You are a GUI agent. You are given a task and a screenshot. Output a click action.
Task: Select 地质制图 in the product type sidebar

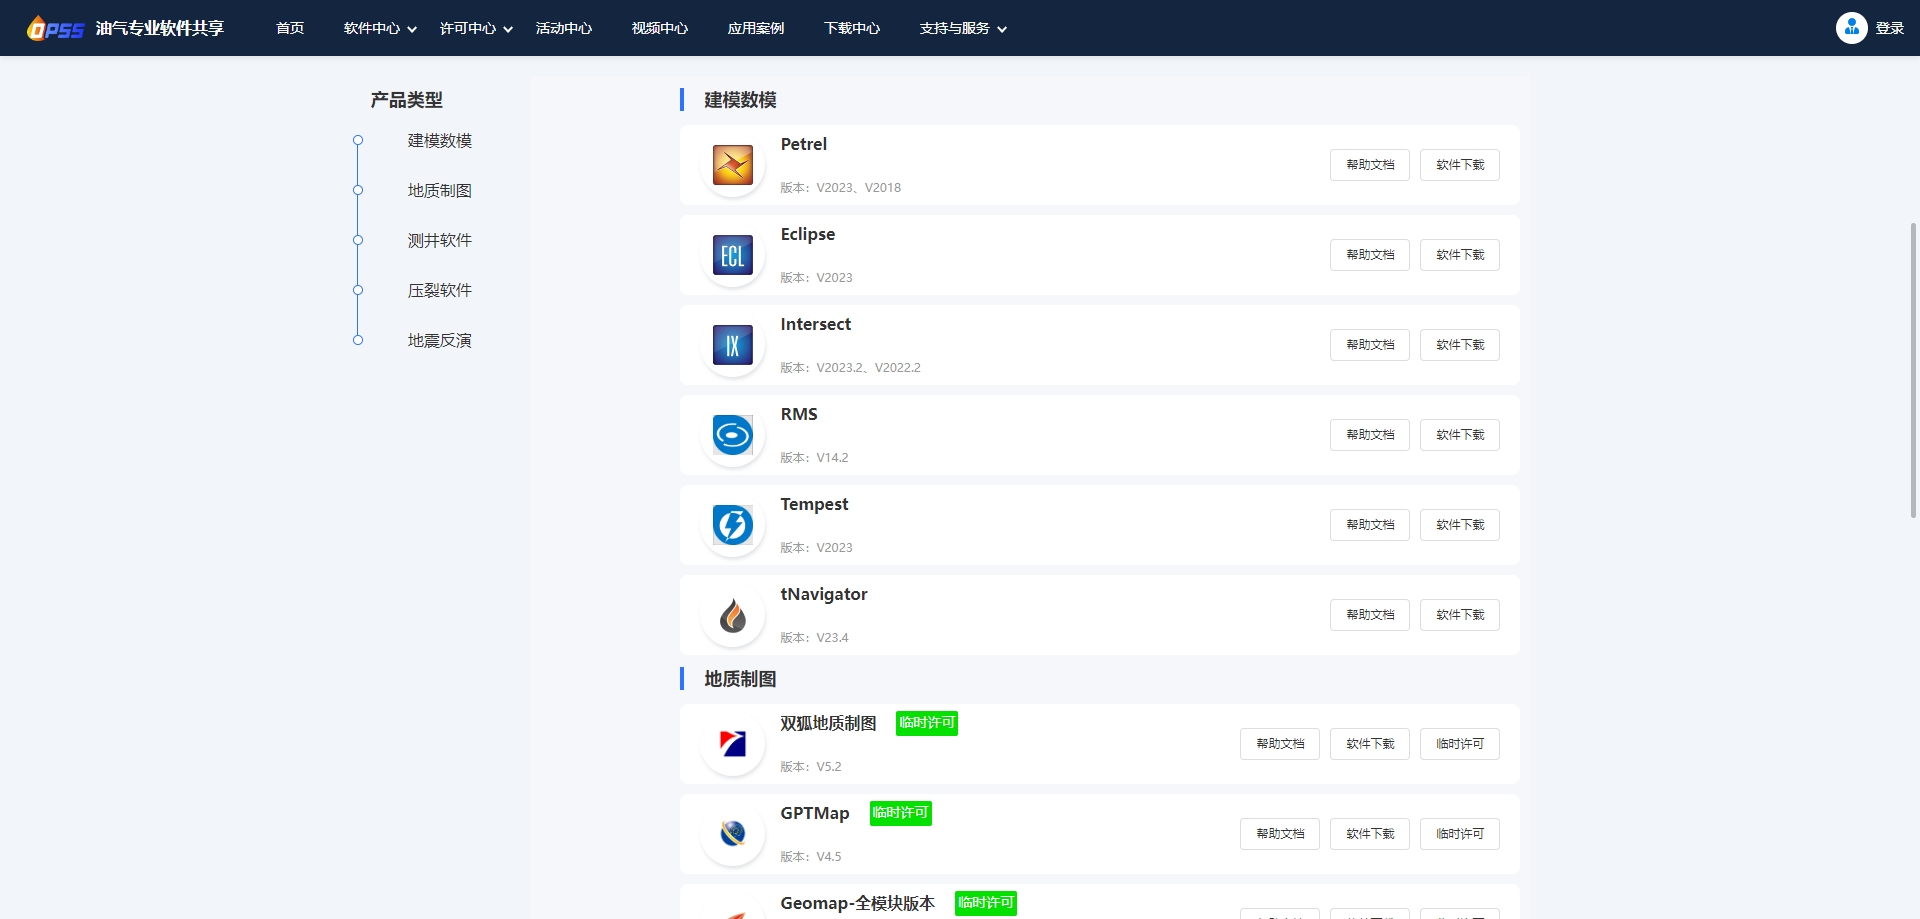439,191
